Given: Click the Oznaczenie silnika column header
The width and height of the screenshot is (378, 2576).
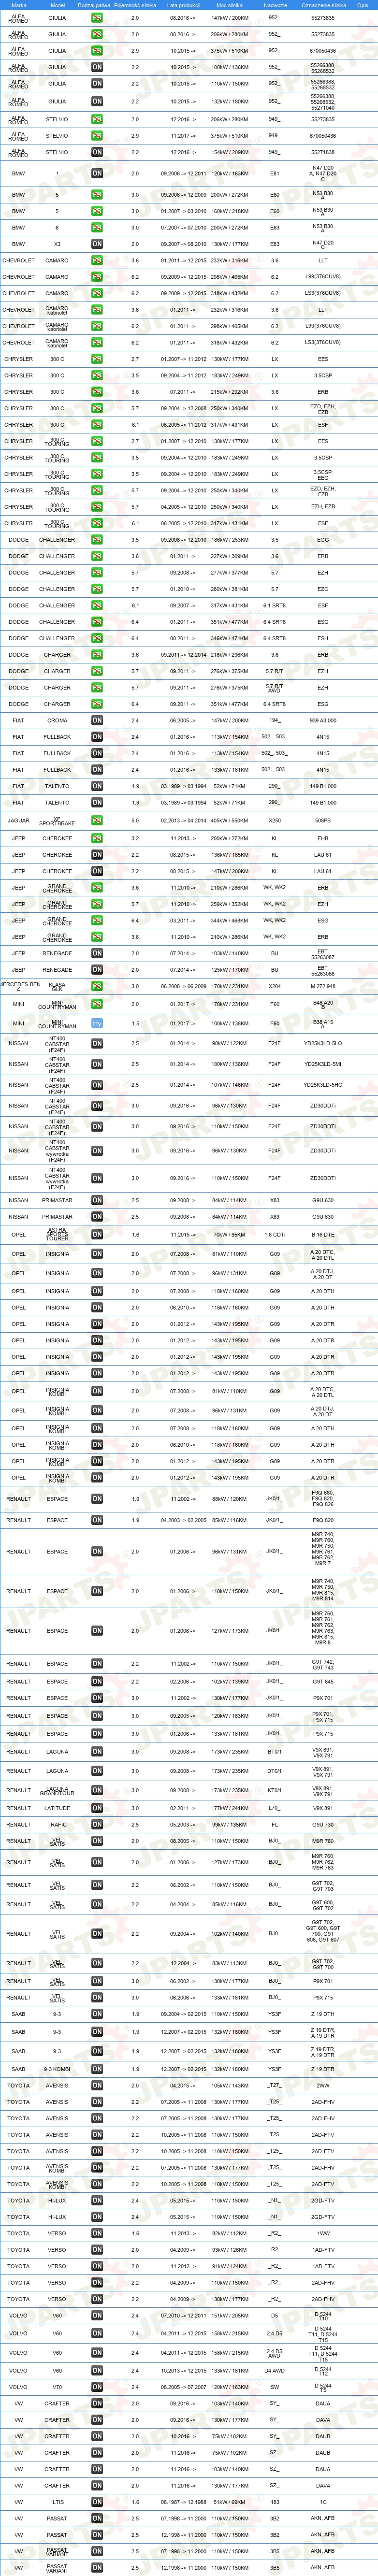Looking at the screenshot, I should coord(323,5).
